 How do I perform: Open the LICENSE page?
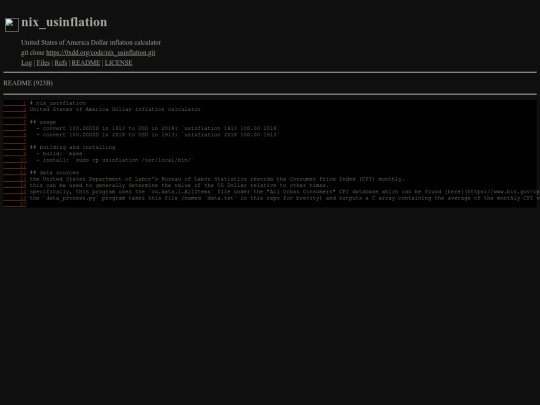[118, 63]
